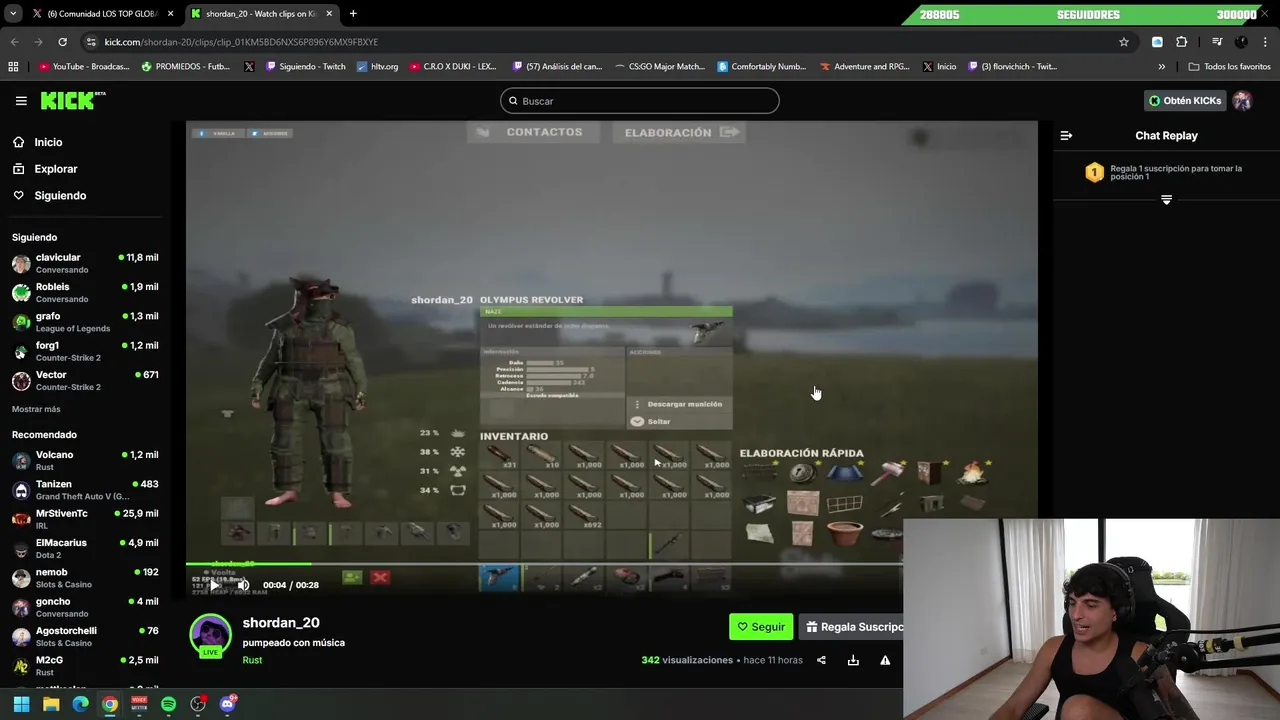Open Vector Counter-Strike 2 channel
The width and height of the screenshot is (1280, 720).
coord(85,380)
